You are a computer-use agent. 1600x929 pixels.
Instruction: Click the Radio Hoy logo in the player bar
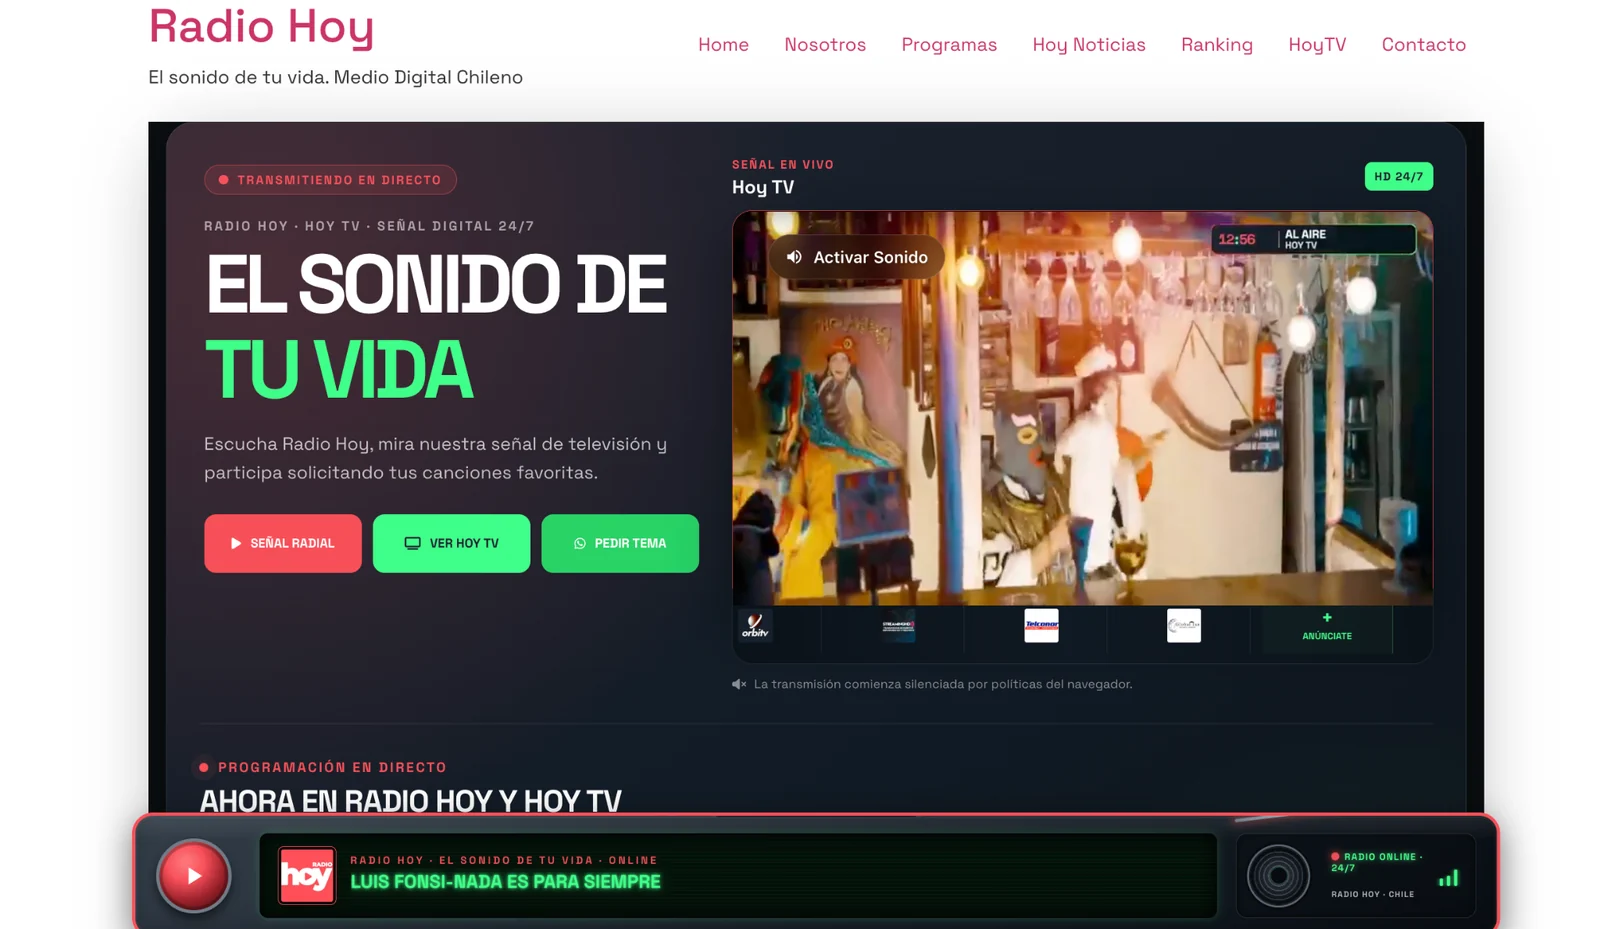pos(307,875)
